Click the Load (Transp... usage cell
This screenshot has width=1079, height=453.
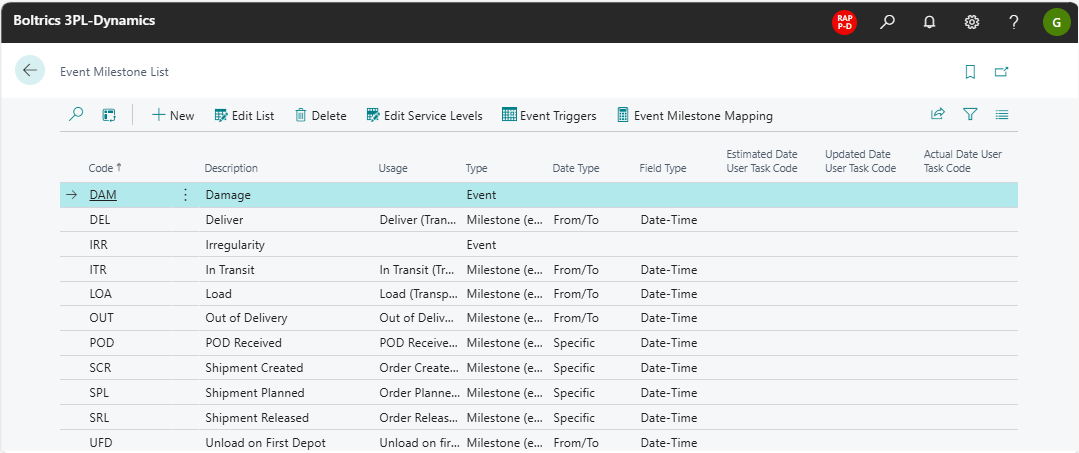click(418, 293)
